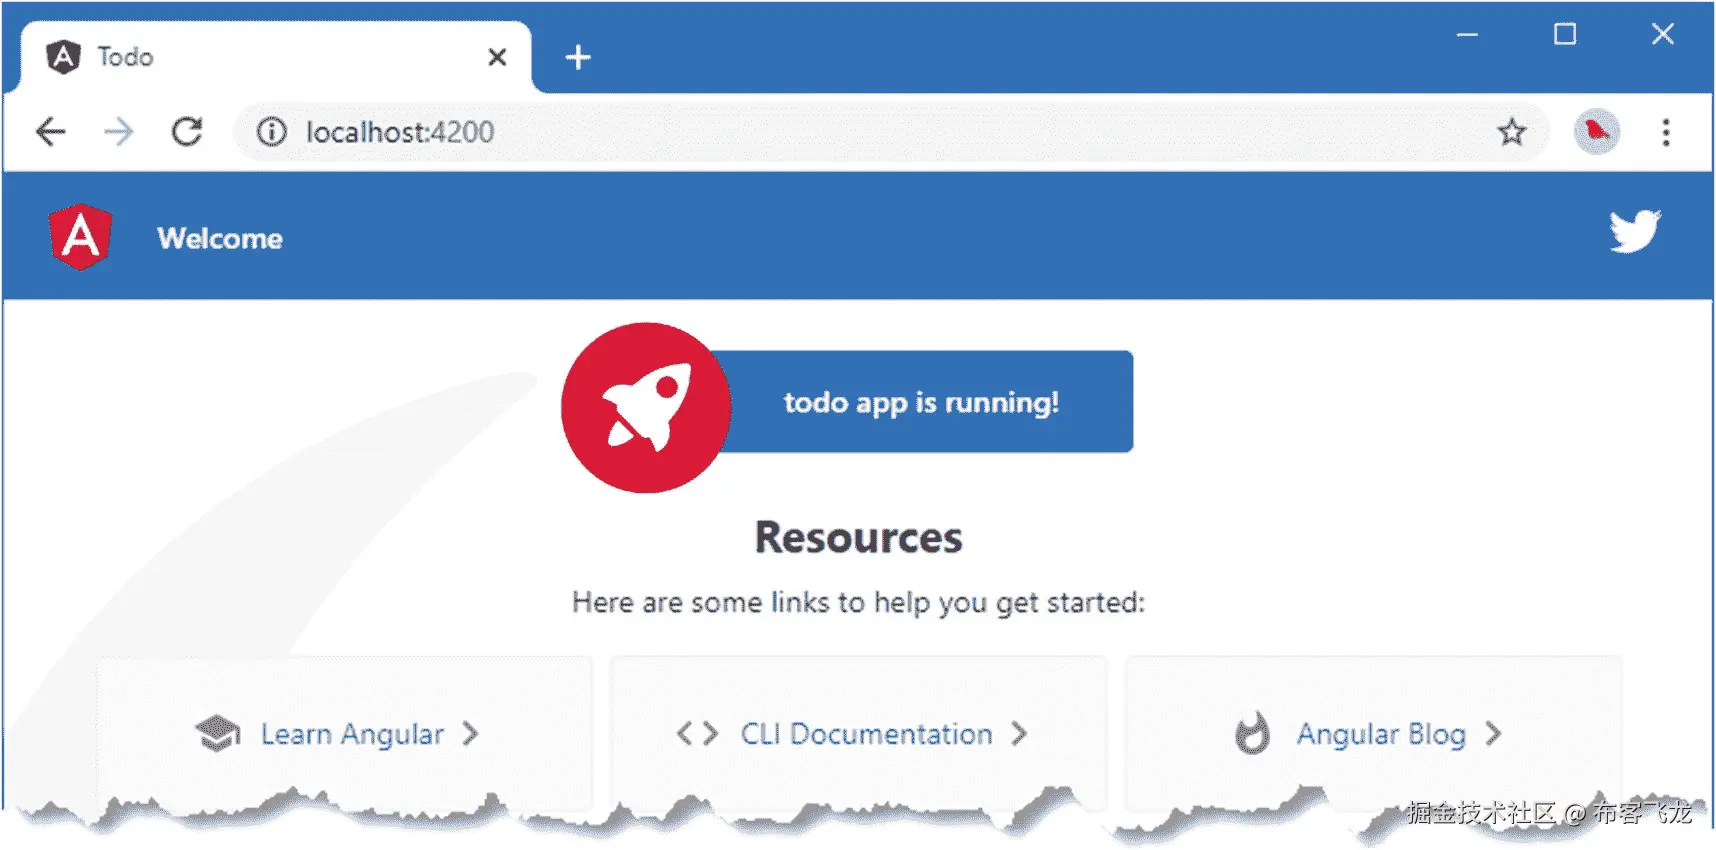Screen dimensions: 1716x850
Task: Click the Welcome text in header
Action: pyautogui.click(x=220, y=238)
